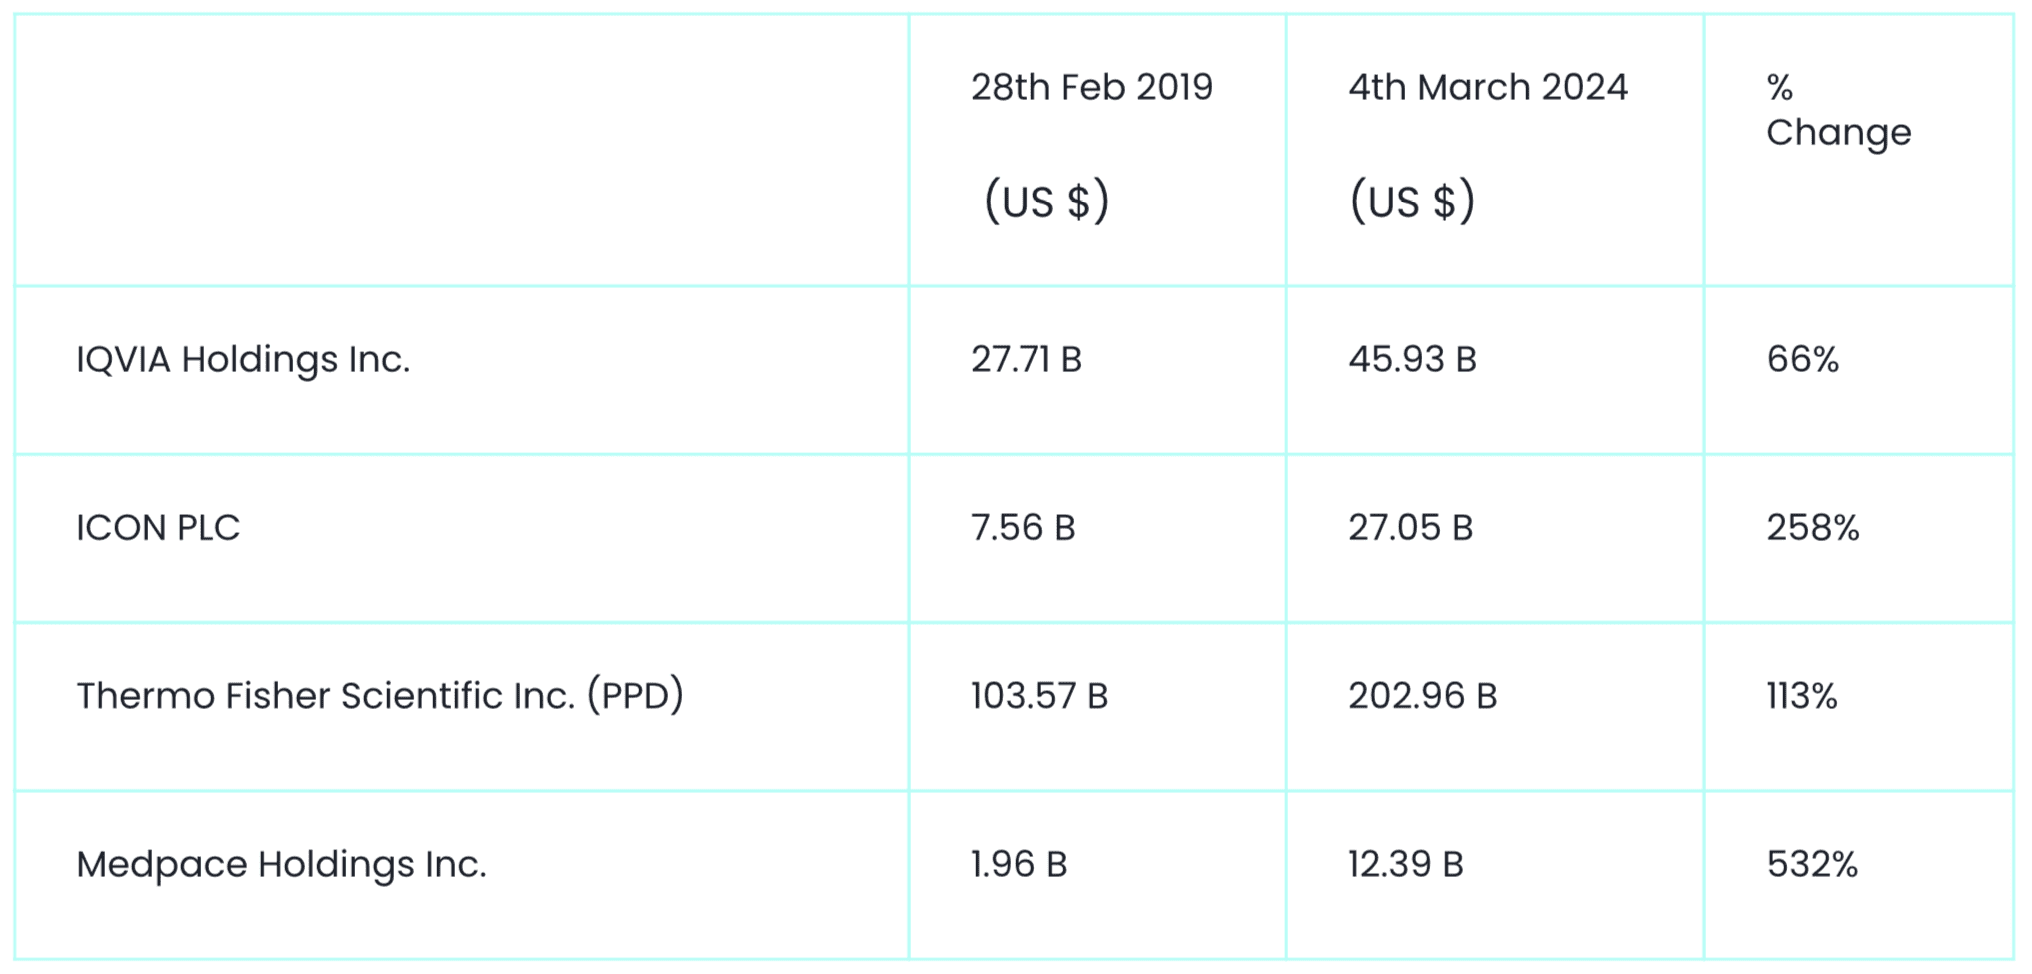Image resolution: width=2032 pixels, height=974 pixels.
Task: Select the IQVIA Holdings Inc. row label
Action: (x=243, y=360)
